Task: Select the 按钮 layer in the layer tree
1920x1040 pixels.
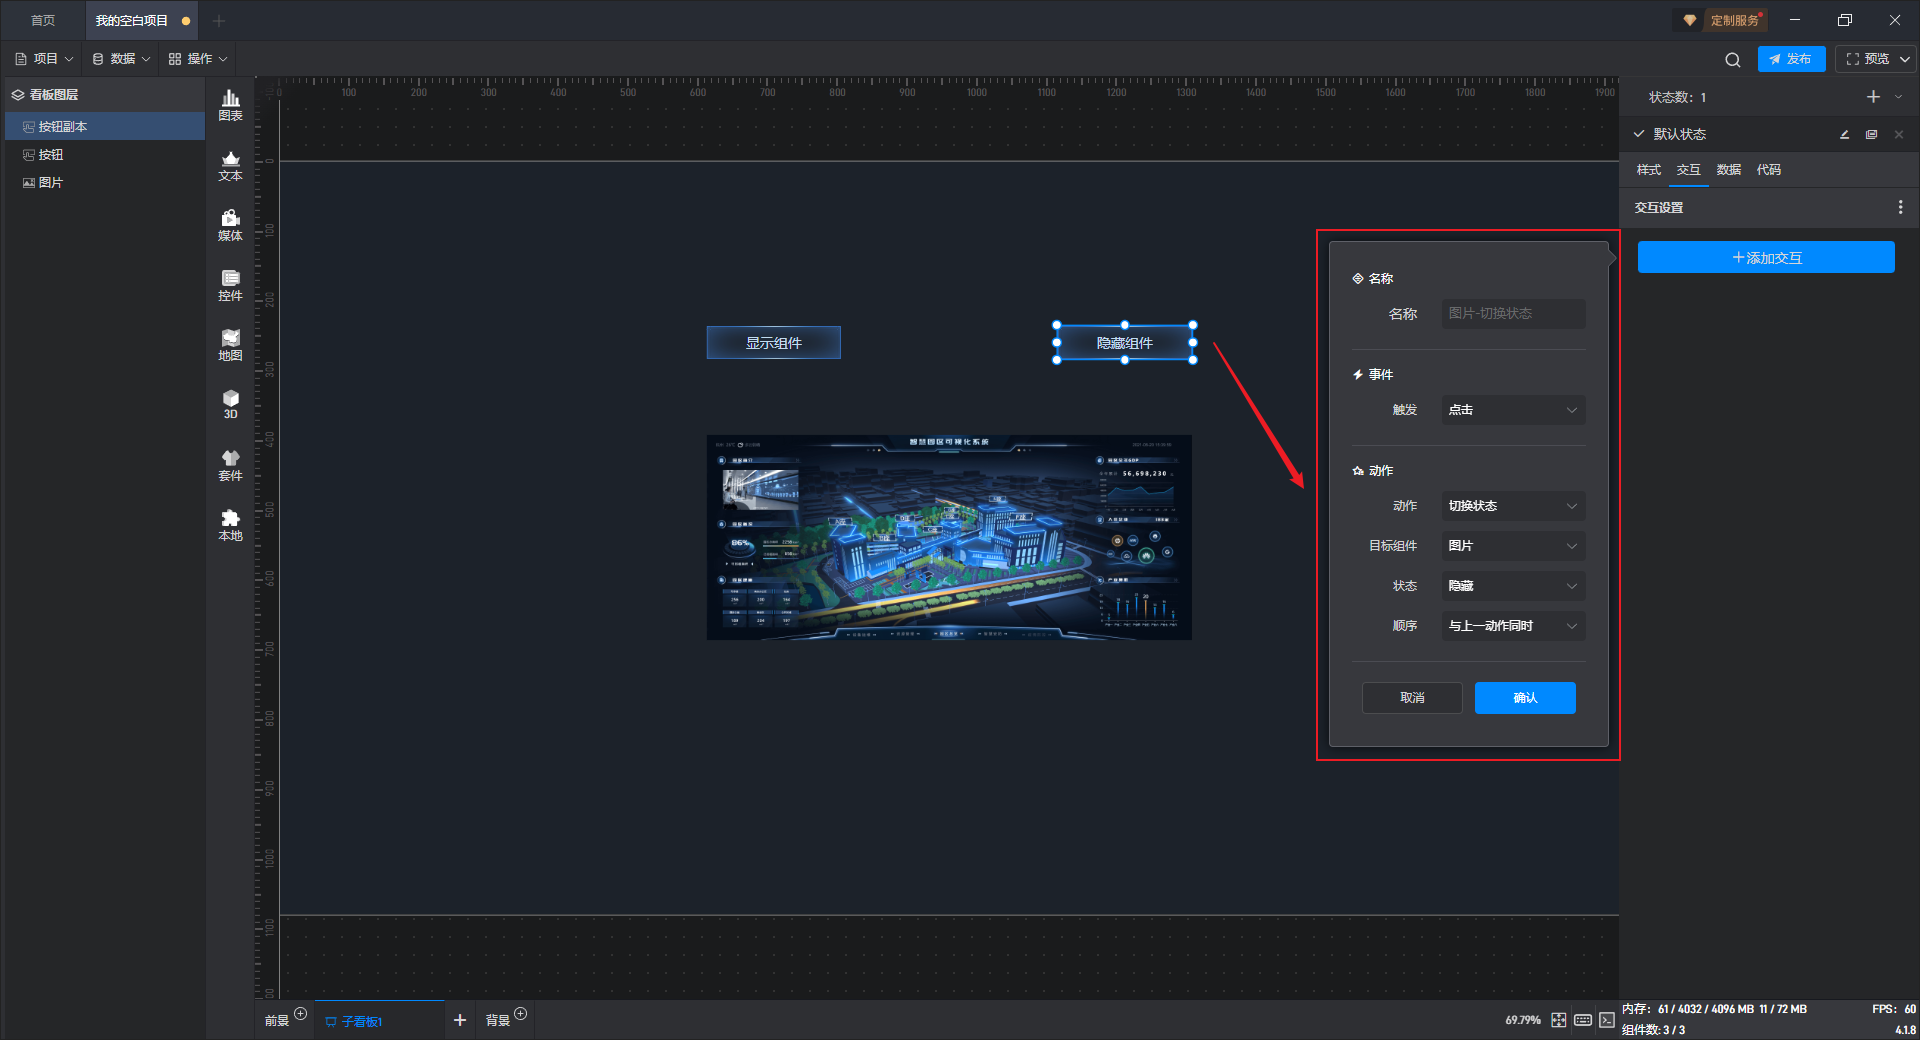Action: point(51,155)
